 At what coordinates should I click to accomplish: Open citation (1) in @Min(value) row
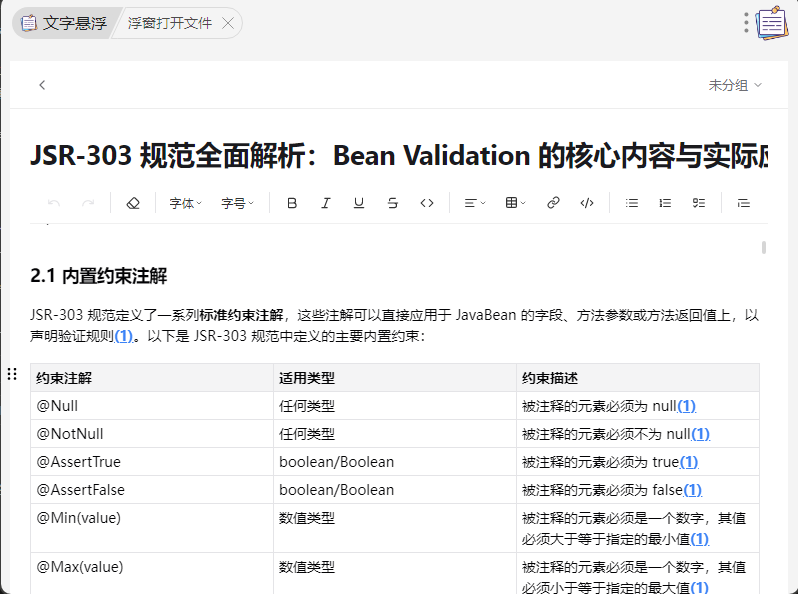pos(700,539)
